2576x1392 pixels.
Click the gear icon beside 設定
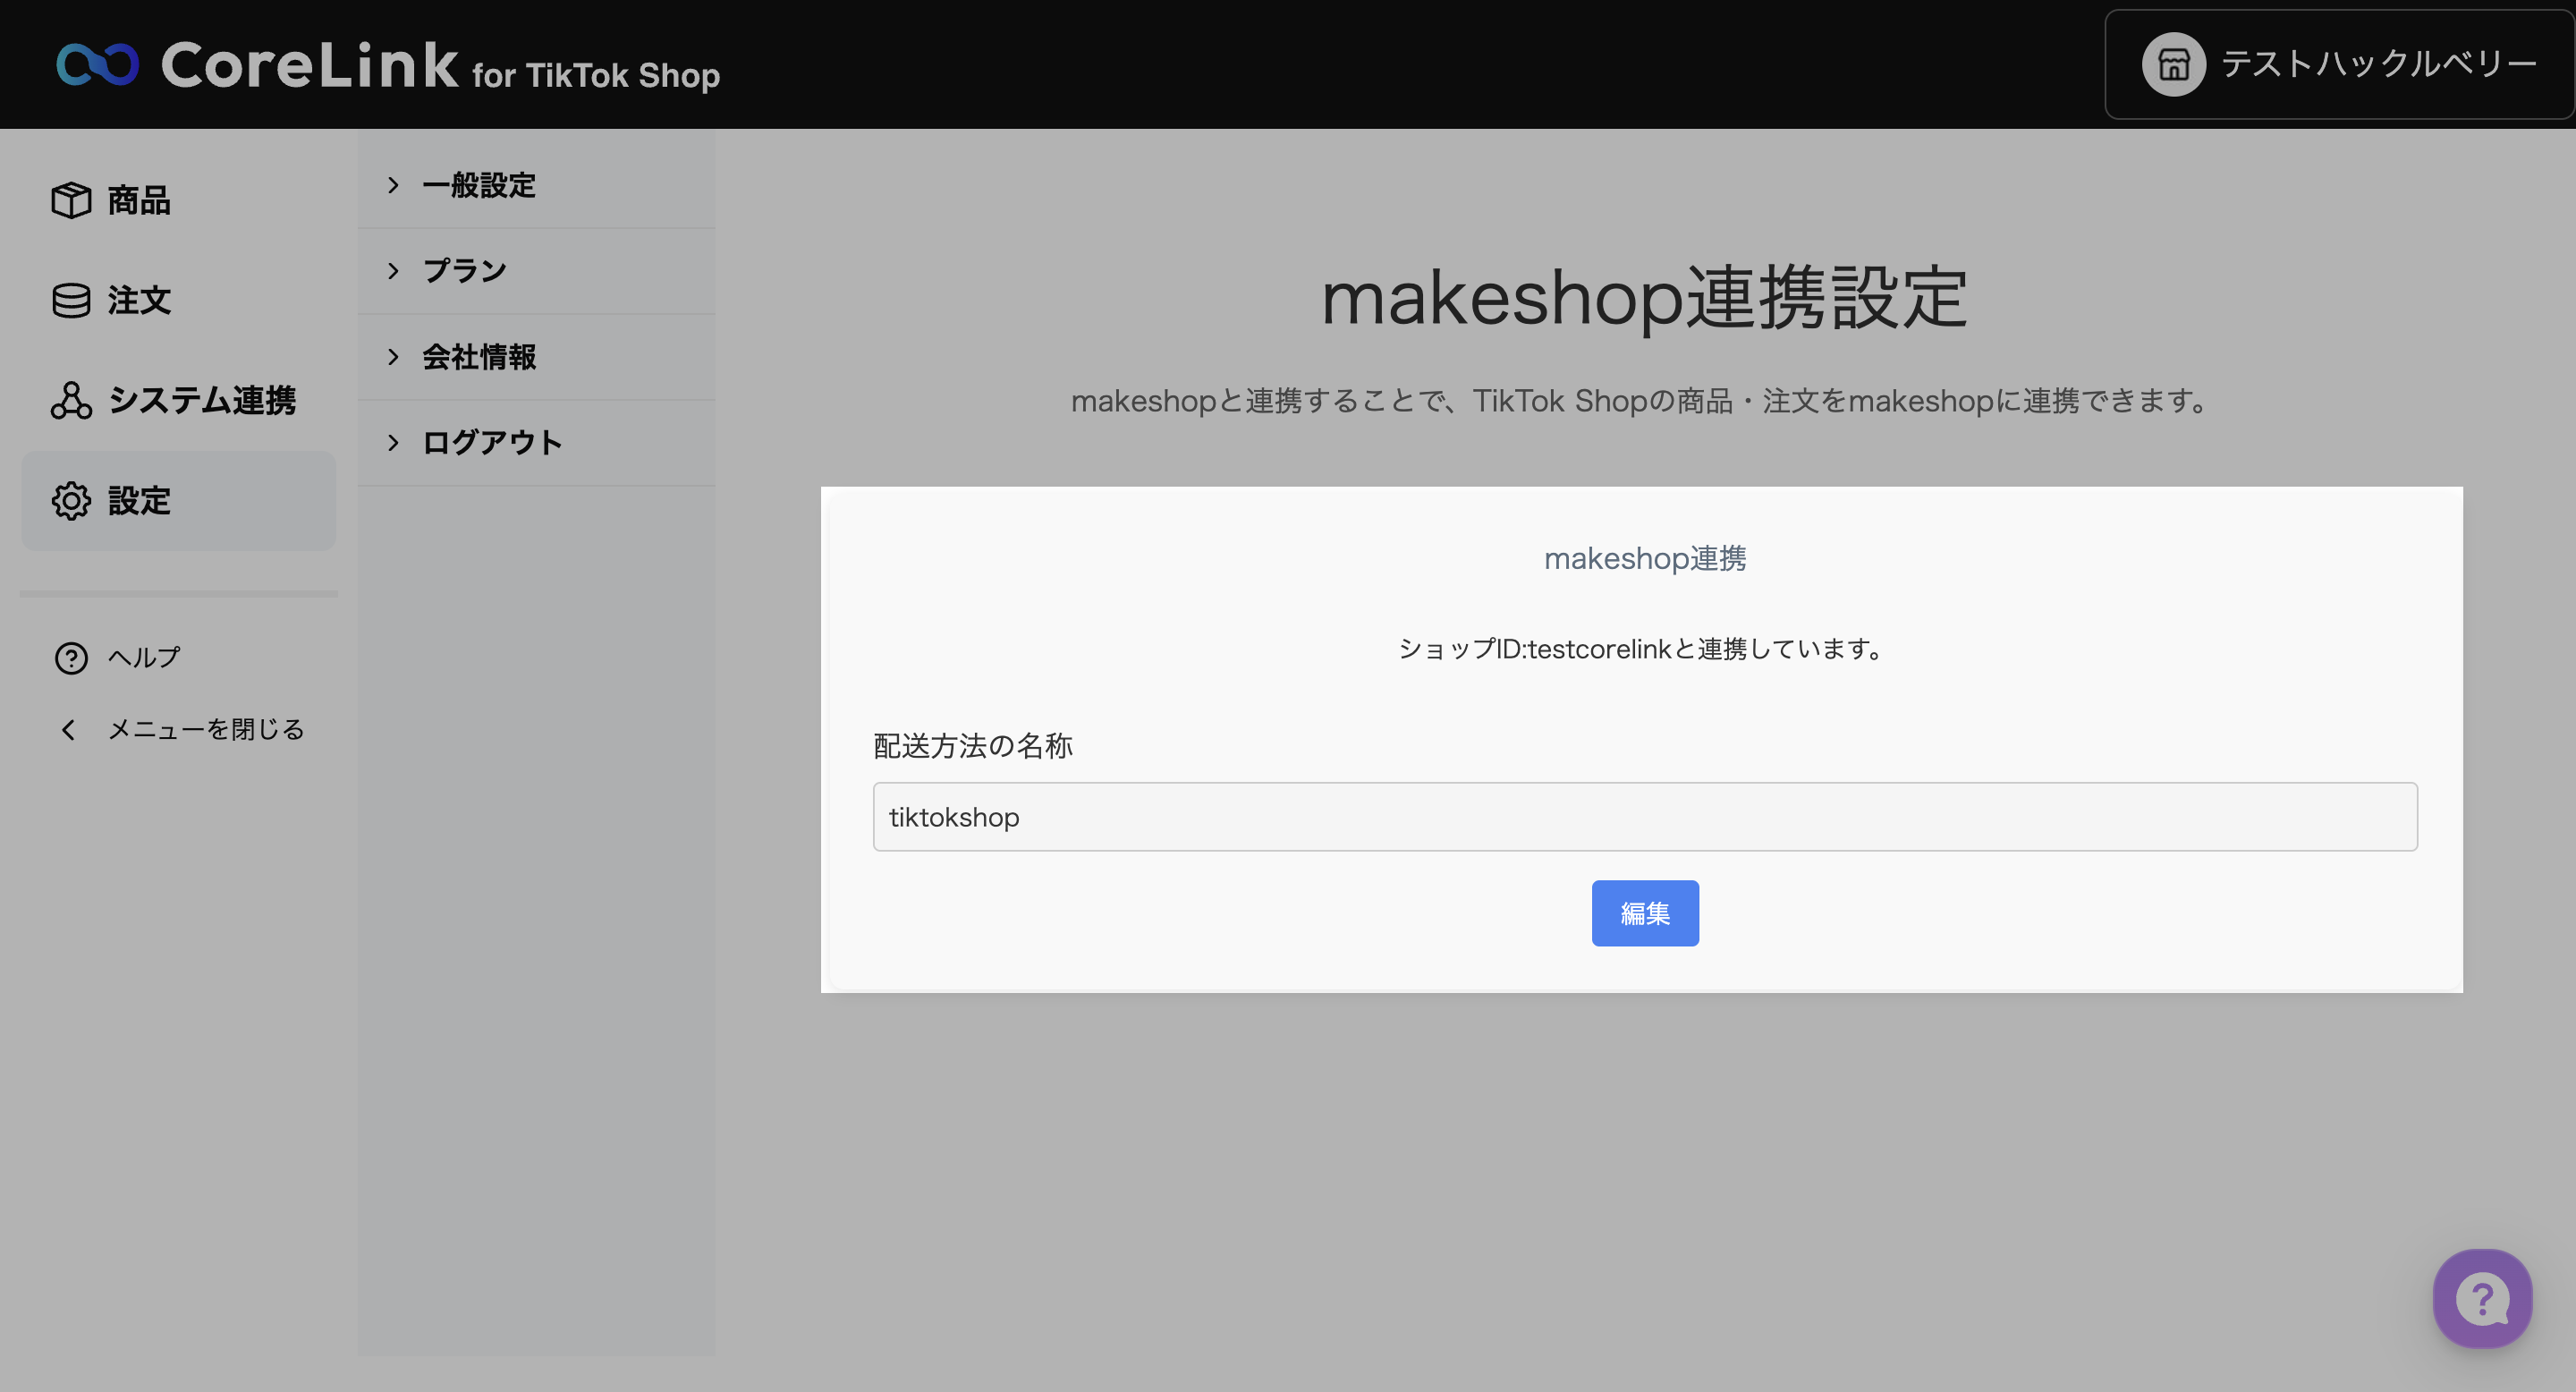71,501
